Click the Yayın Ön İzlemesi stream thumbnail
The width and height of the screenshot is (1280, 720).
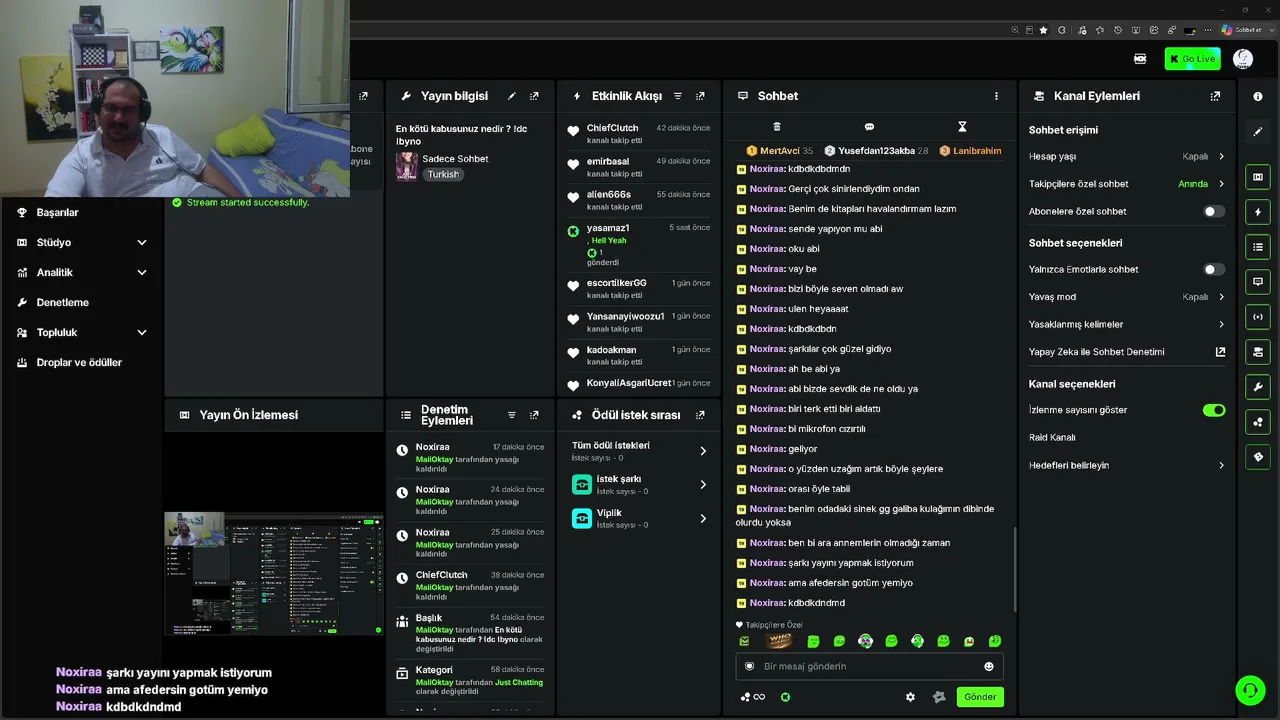(274, 573)
